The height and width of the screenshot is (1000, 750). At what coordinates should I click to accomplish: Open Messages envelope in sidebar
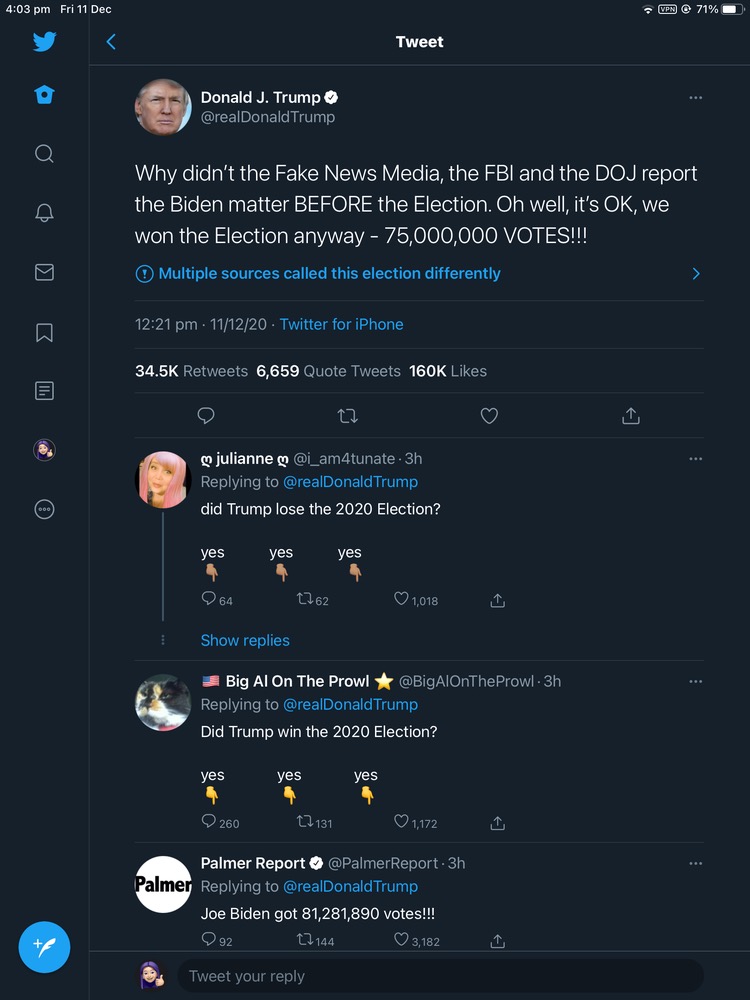coord(44,272)
